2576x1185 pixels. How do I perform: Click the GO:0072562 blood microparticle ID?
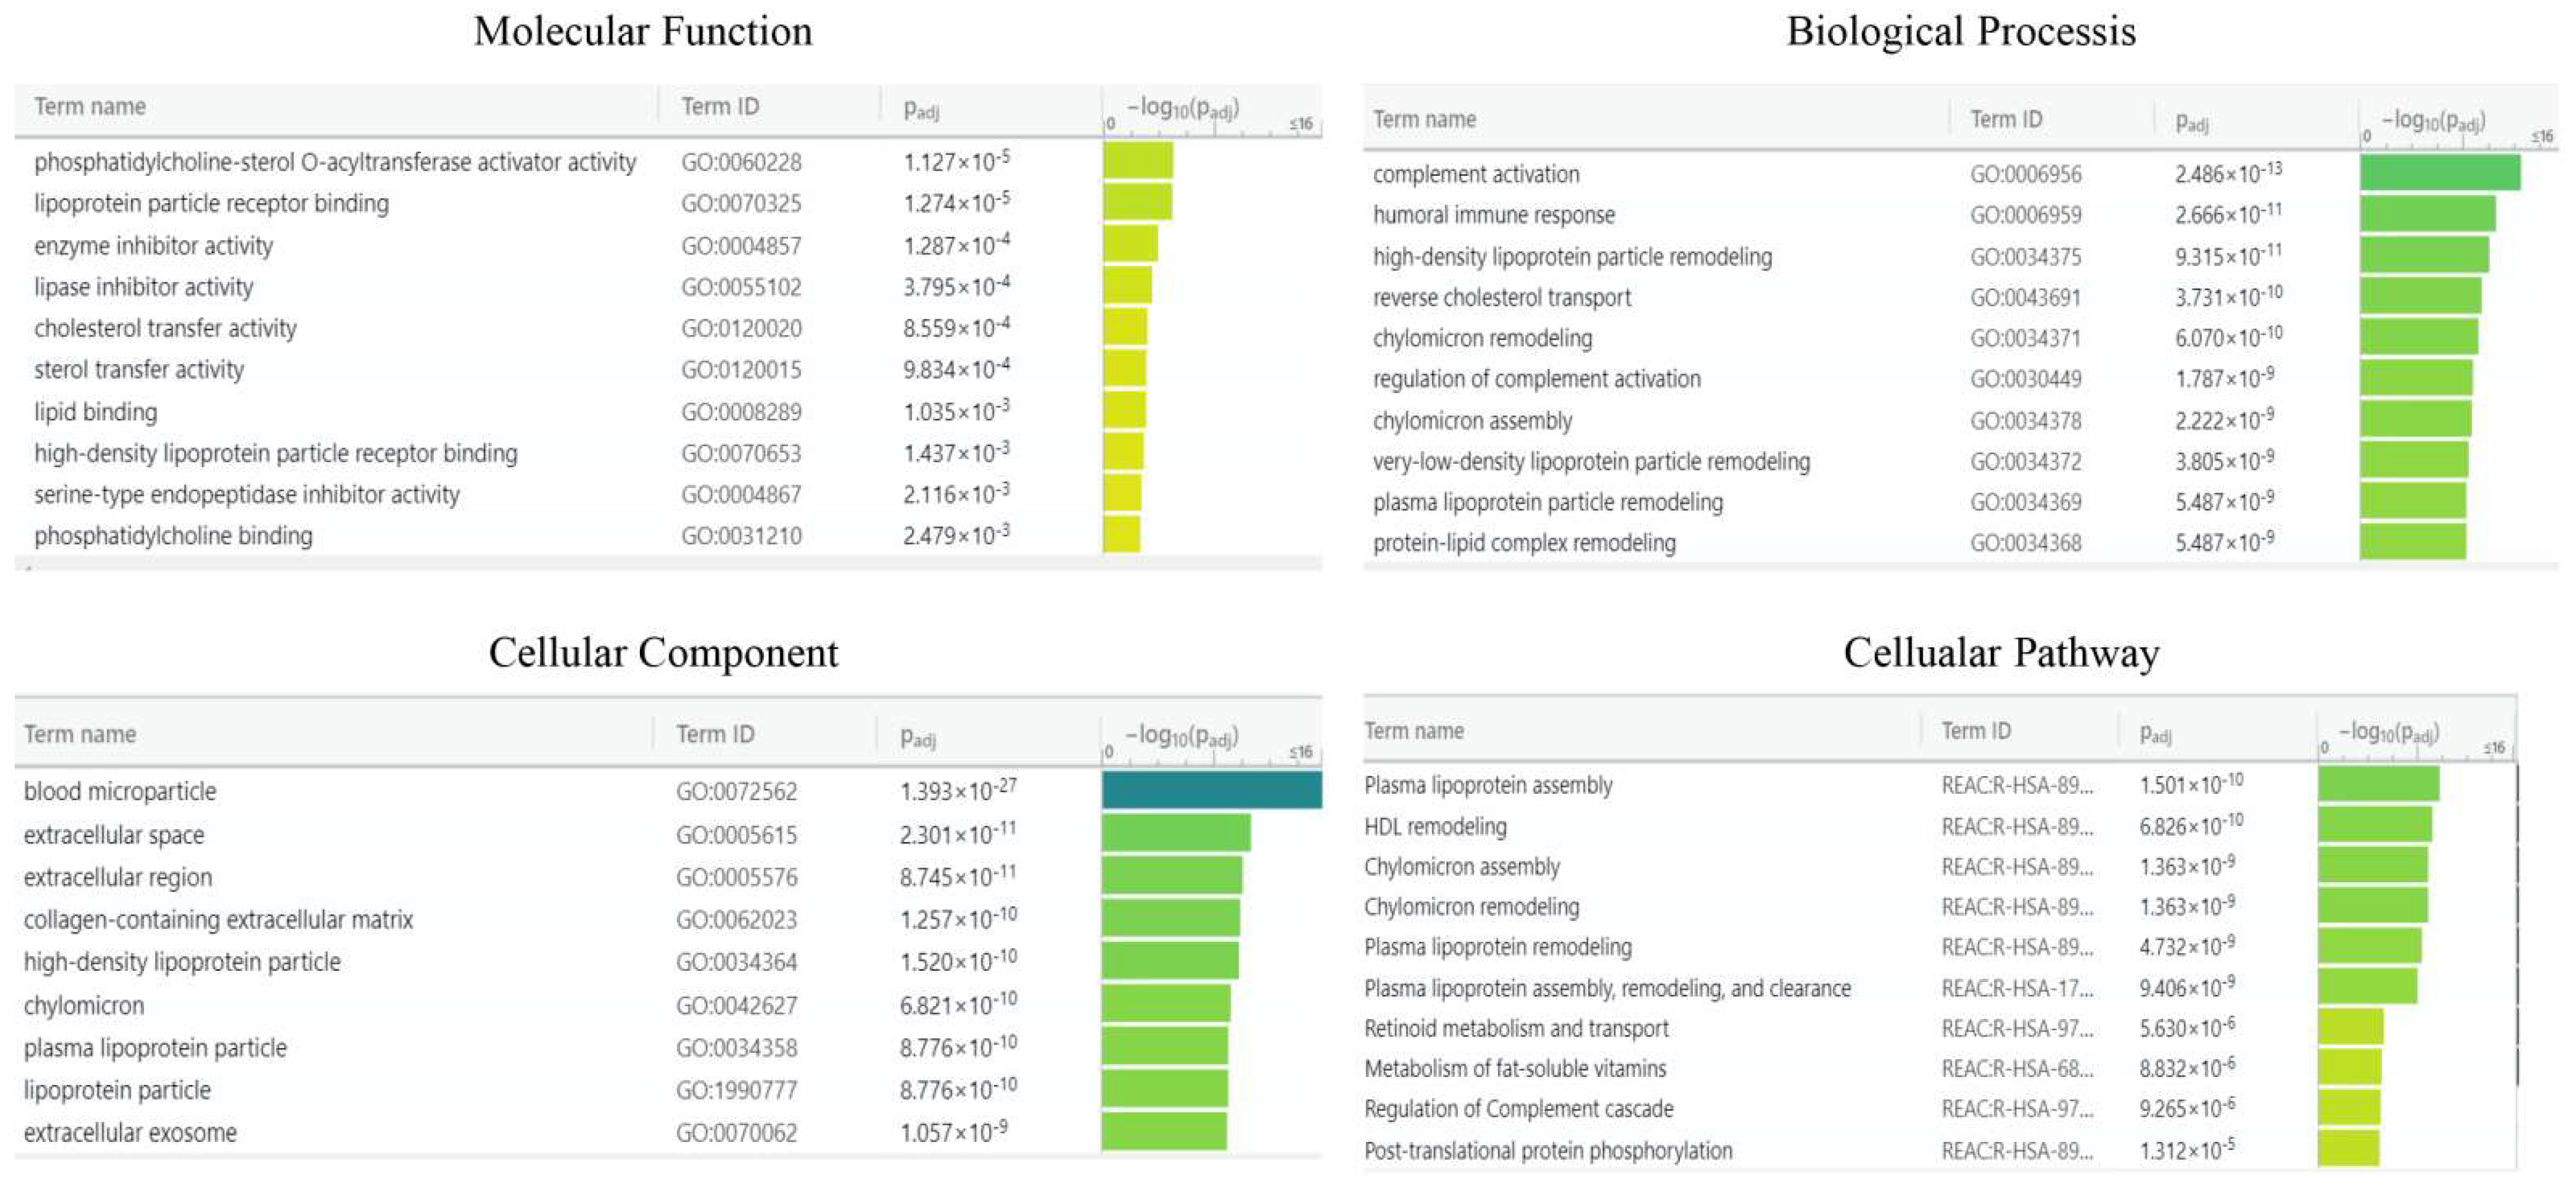[736, 792]
